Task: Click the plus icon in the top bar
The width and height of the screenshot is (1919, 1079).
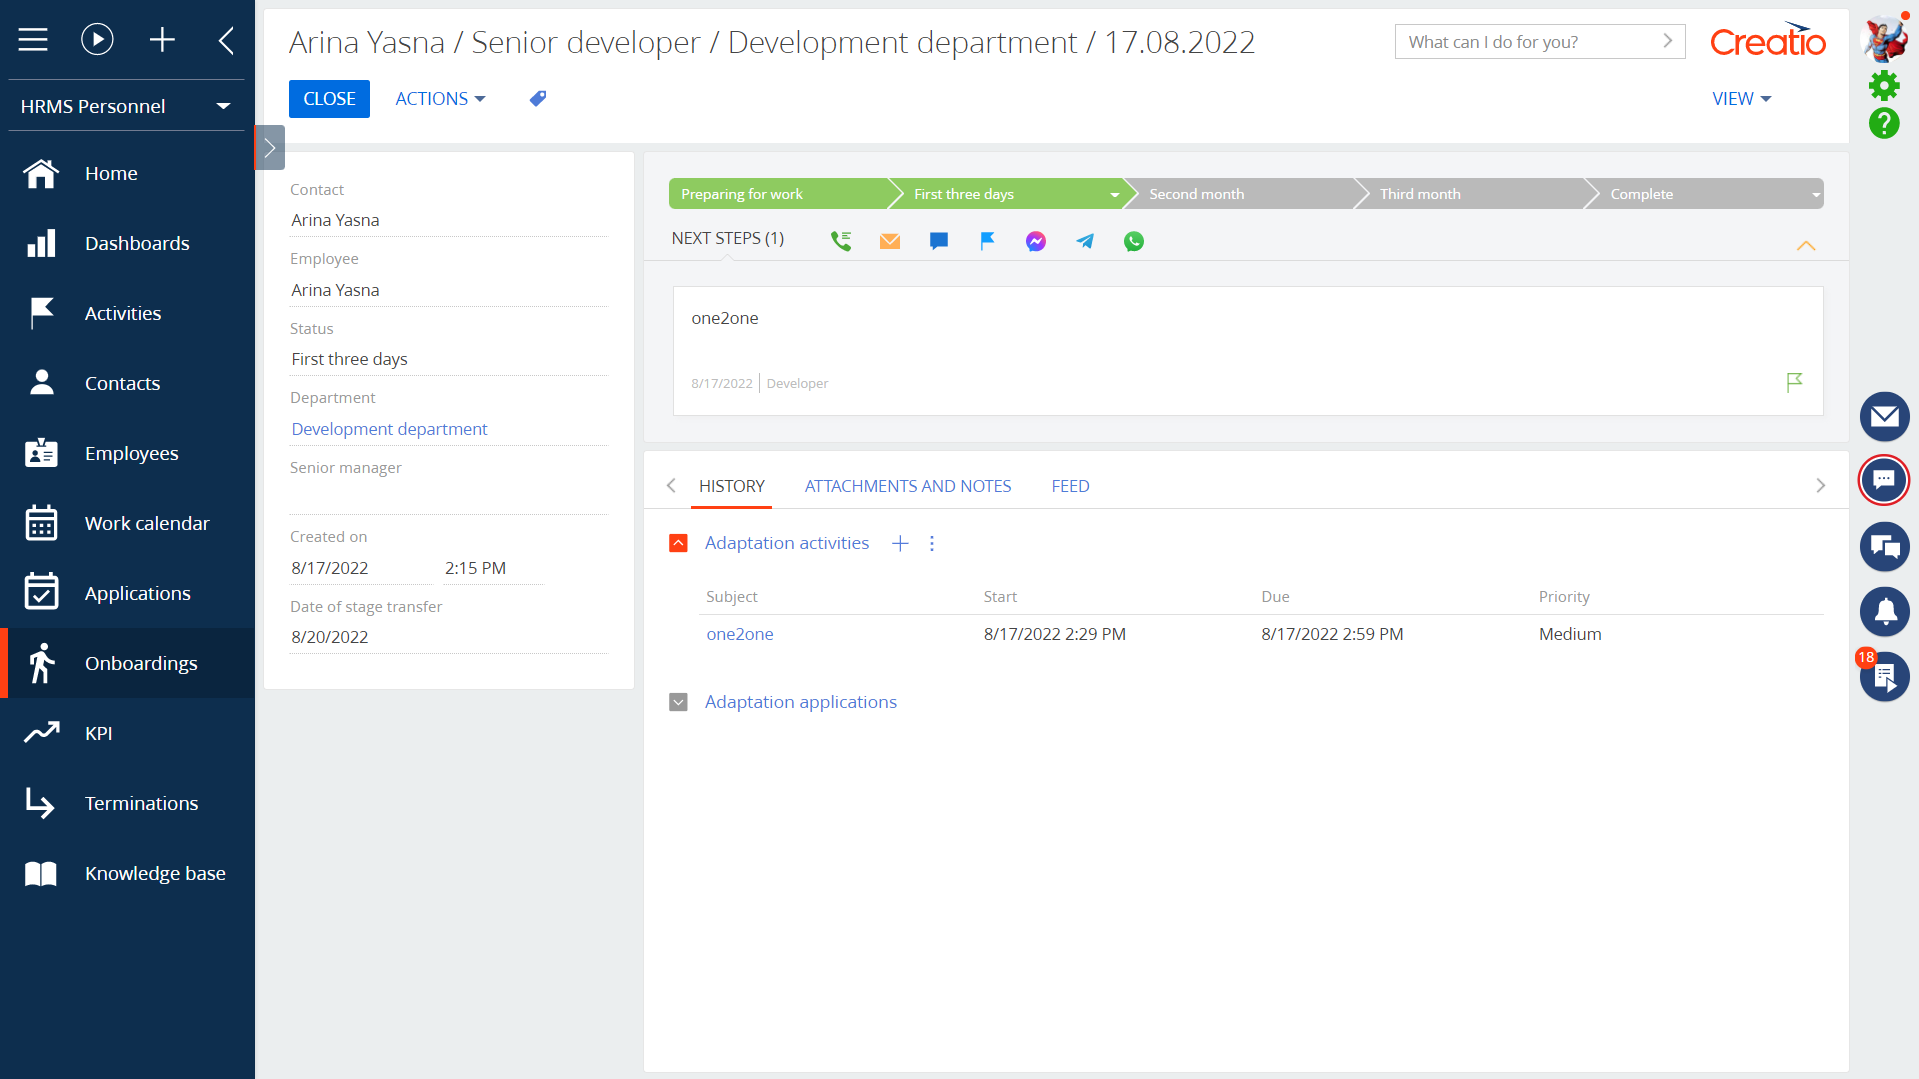Action: coord(162,39)
